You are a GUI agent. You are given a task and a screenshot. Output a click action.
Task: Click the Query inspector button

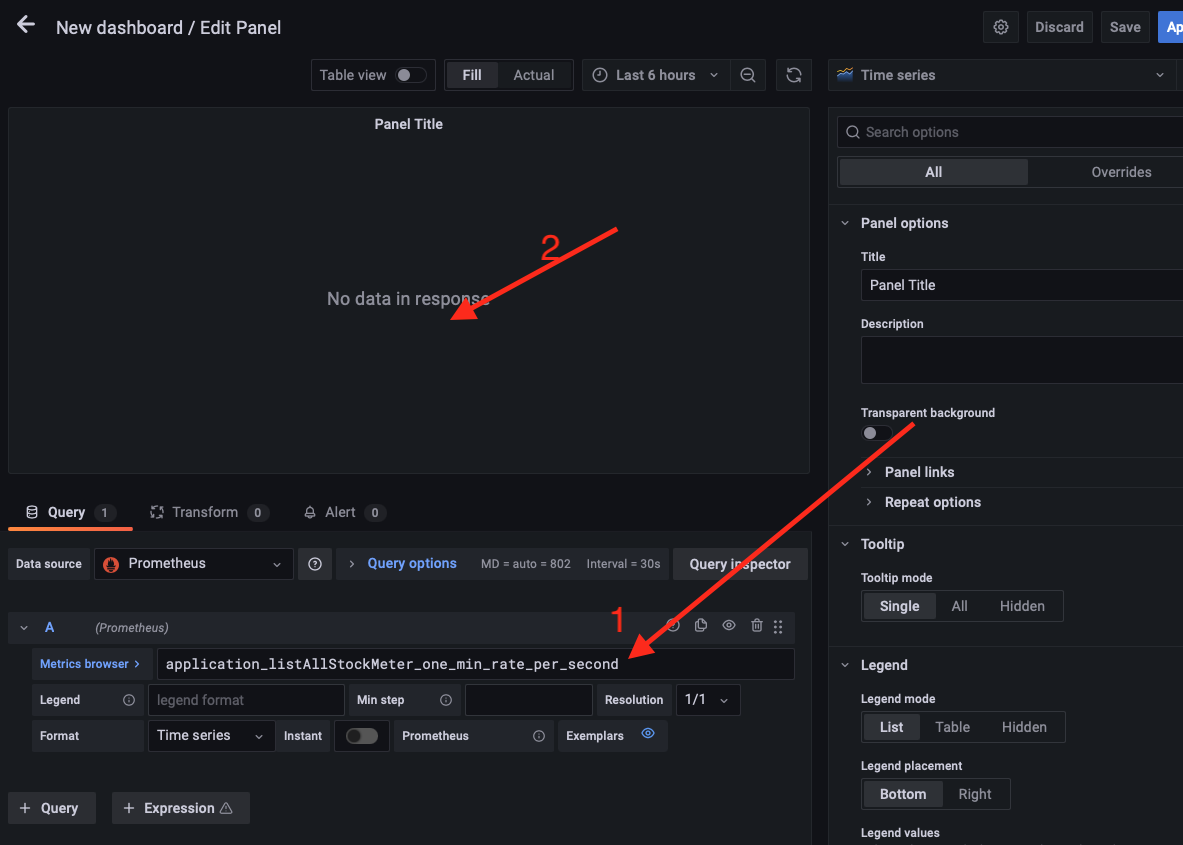coord(739,564)
